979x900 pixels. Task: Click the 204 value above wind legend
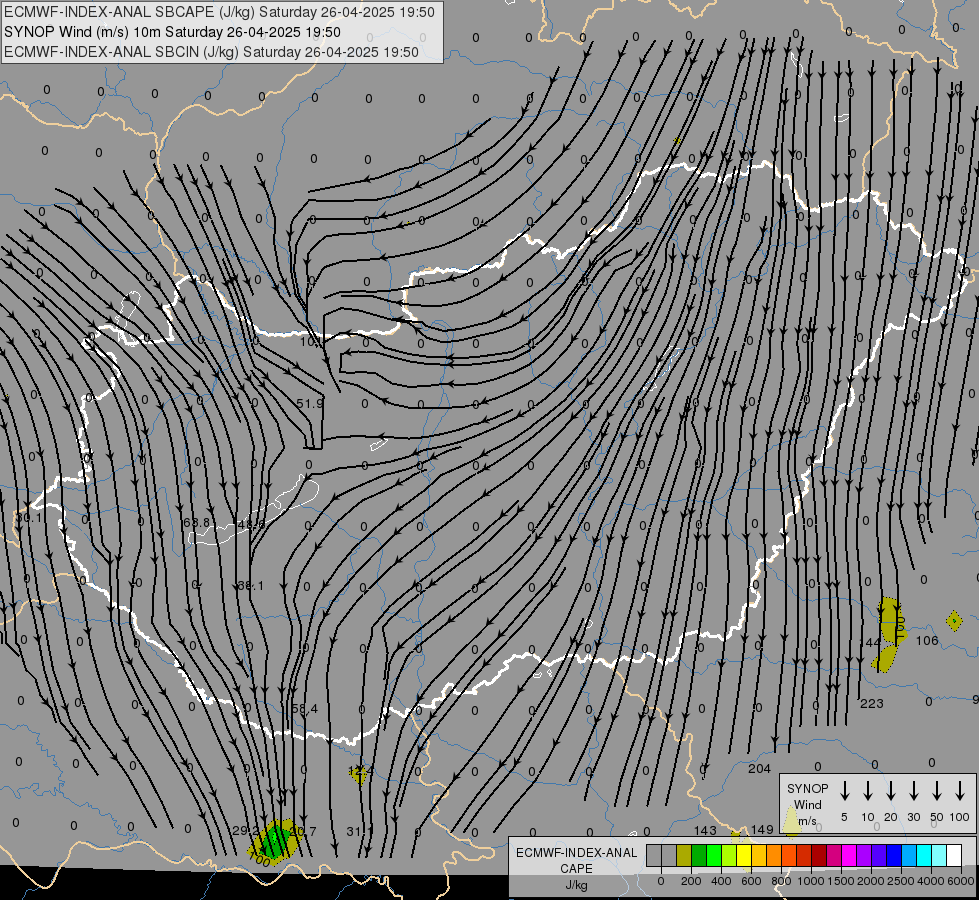(759, 769)
